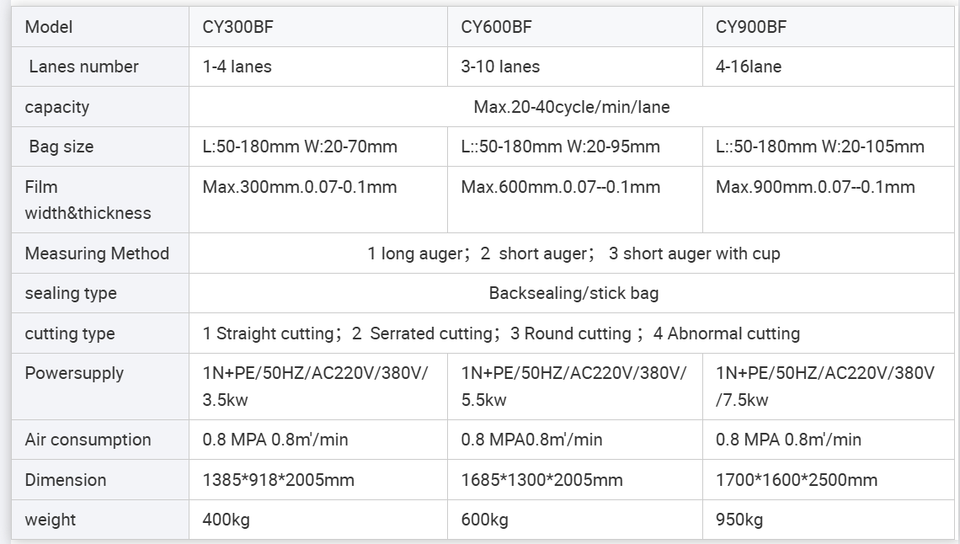Click the "3-10 lanes" cell
The height and width of the screenshot is (544, 960).
500,67
